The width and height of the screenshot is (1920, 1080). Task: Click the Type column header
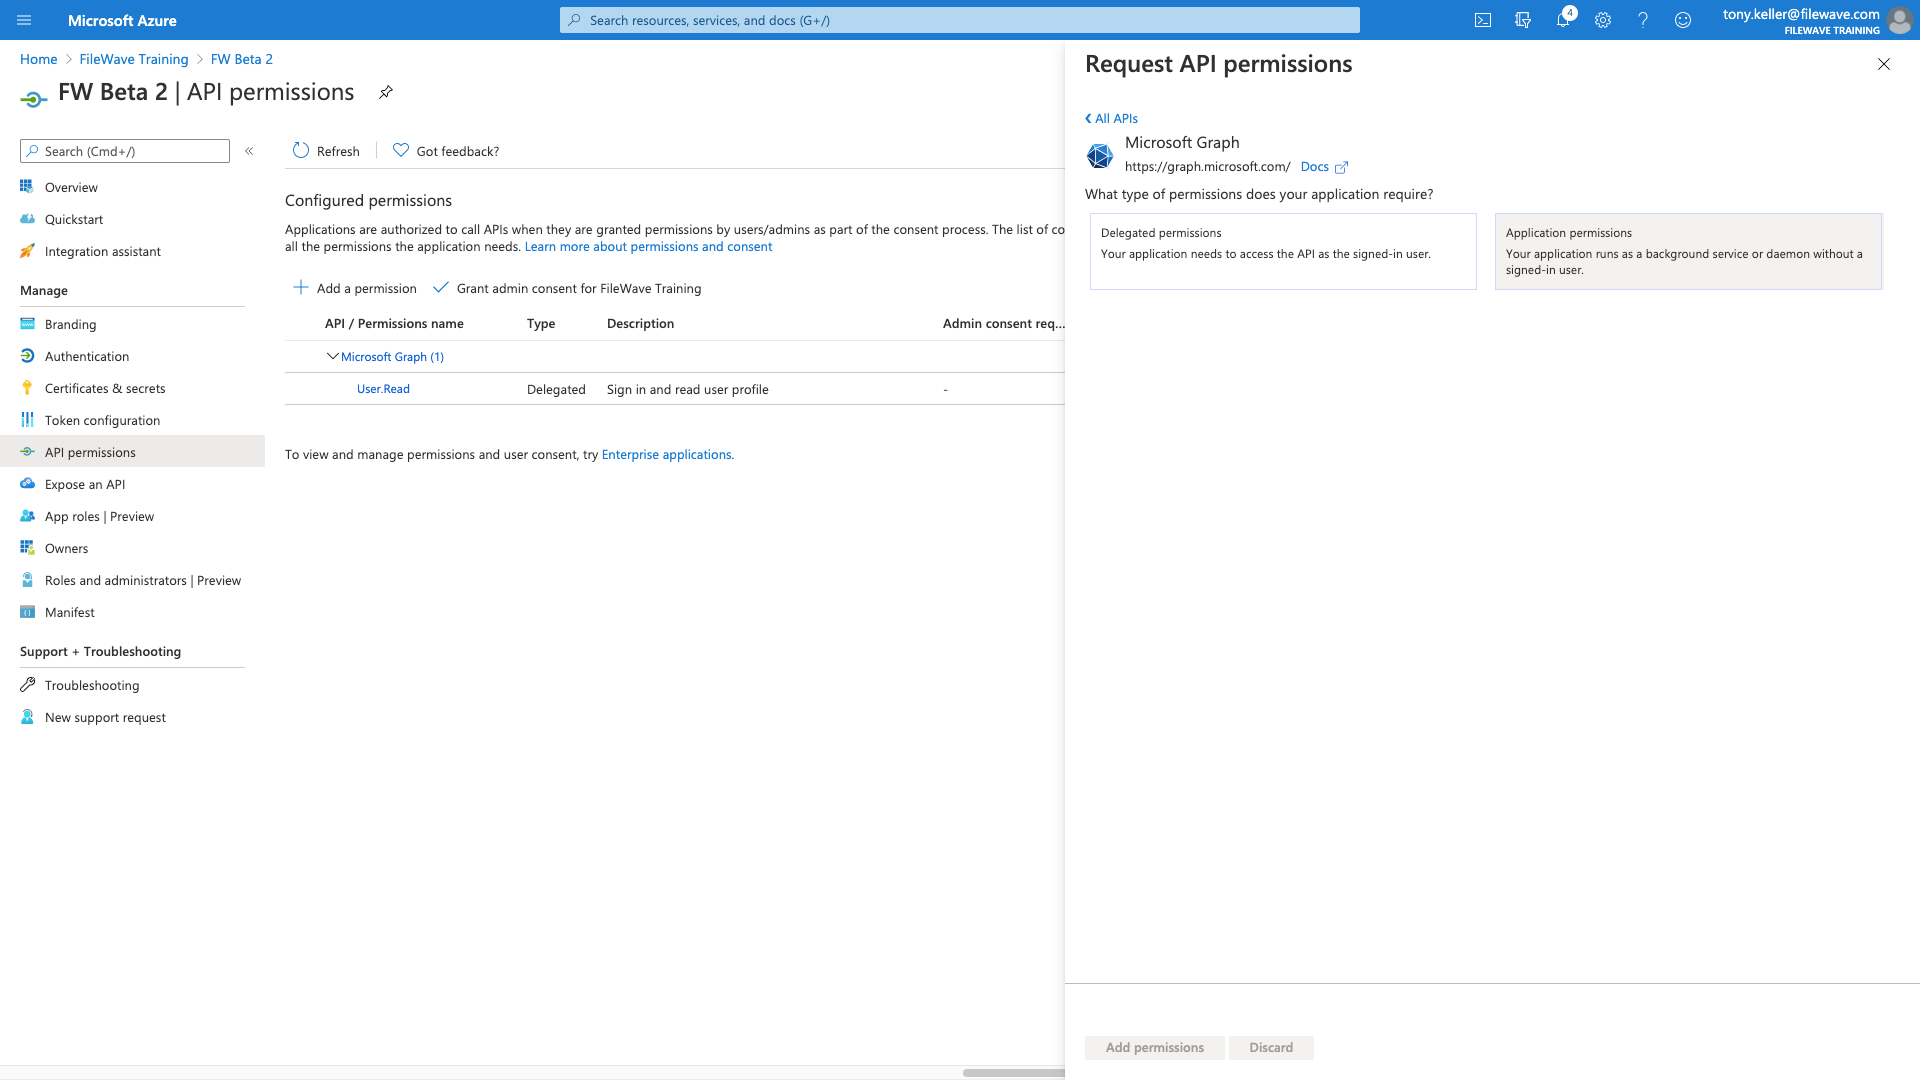point(541,323)
